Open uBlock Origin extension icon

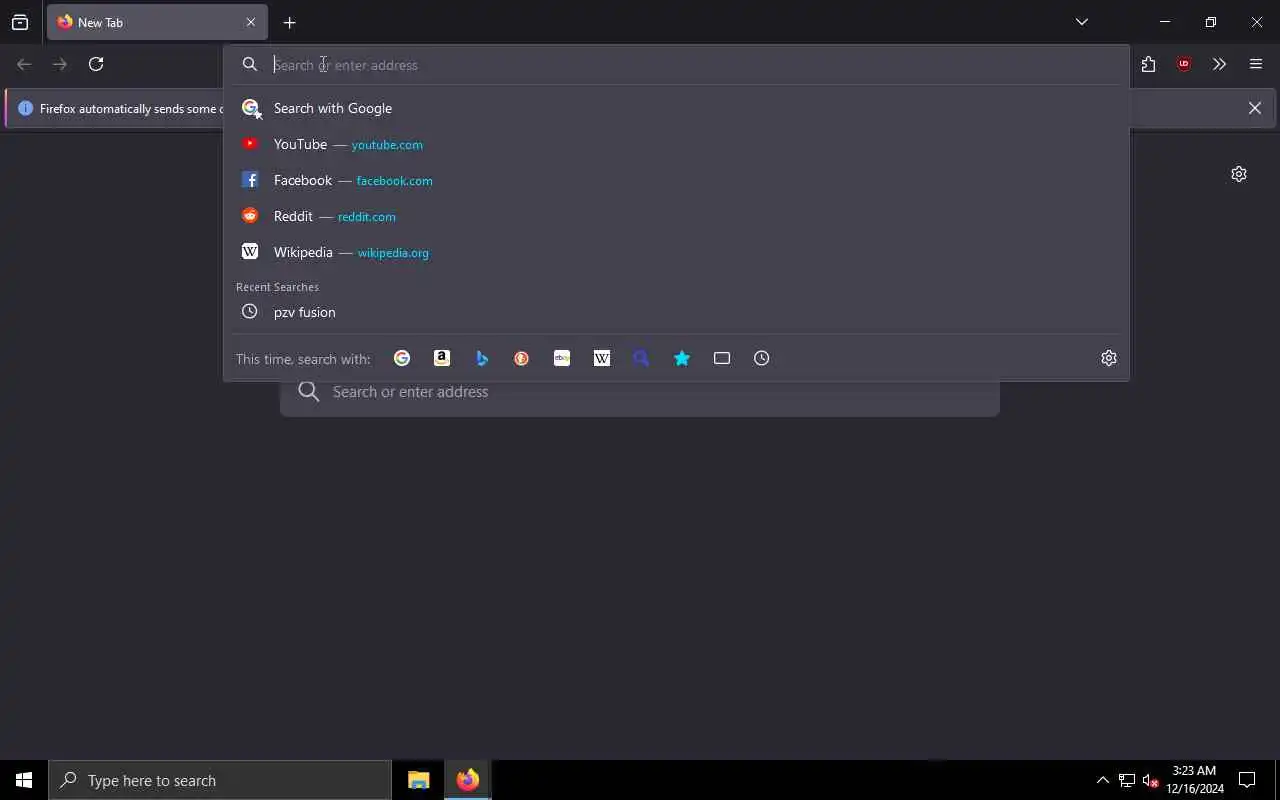coord(1184,64)
